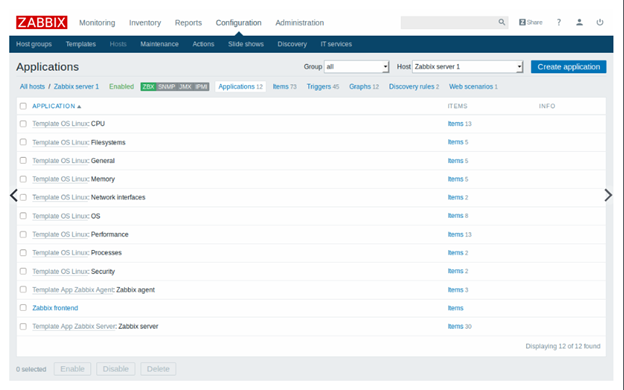
Task: Toggle the select-all applications checkbox
Action: [23, 106]
